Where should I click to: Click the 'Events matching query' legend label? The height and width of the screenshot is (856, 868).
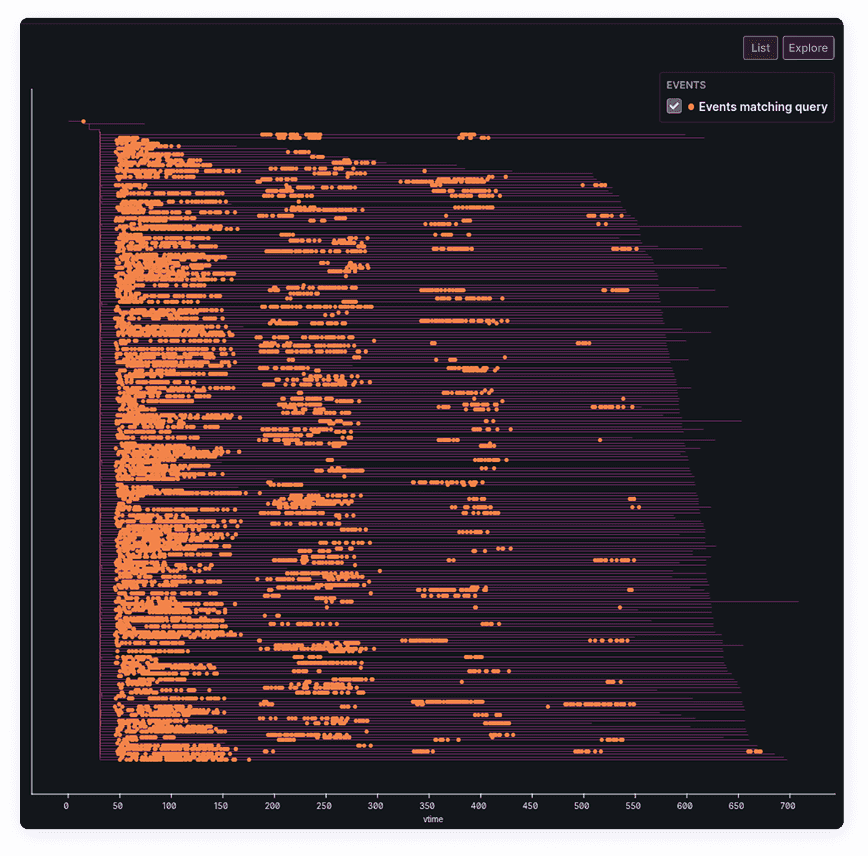(x=762, y=106)
